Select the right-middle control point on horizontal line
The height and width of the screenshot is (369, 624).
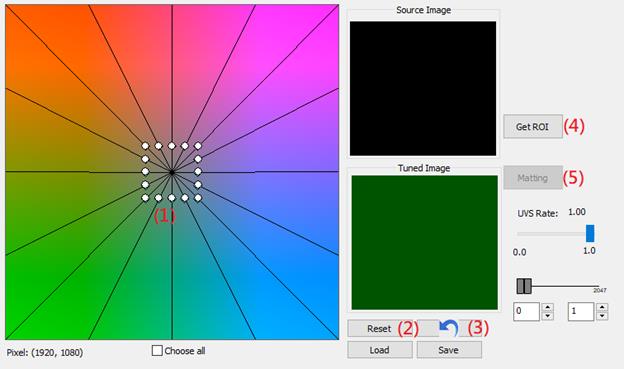(198, 172)
